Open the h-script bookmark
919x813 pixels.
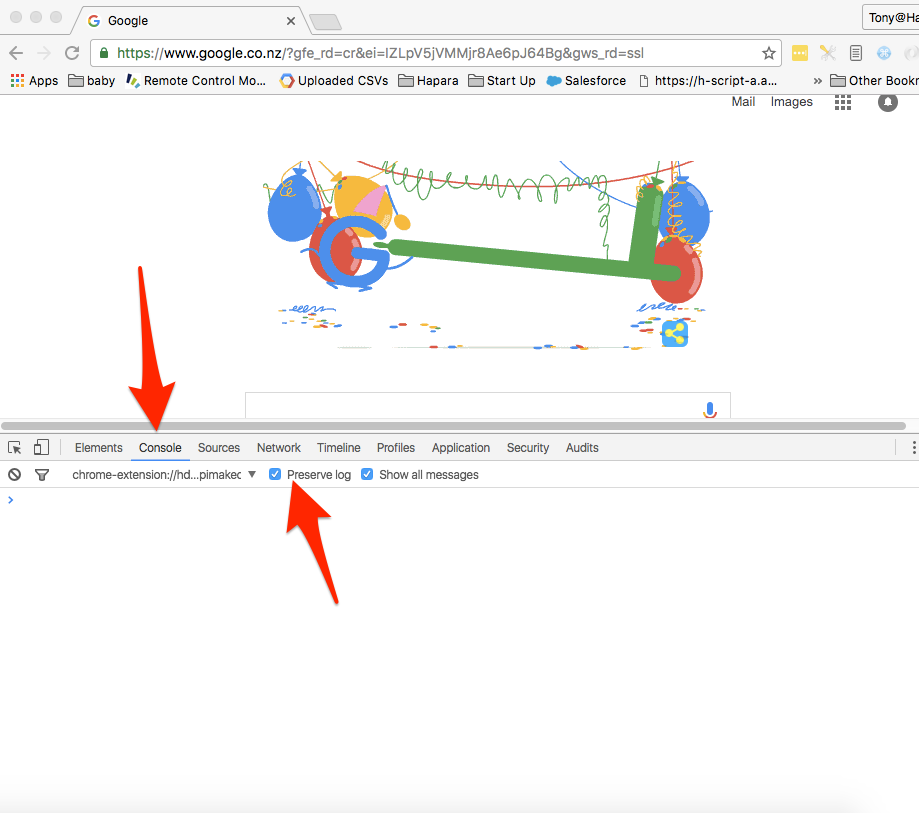pos(708,81)
